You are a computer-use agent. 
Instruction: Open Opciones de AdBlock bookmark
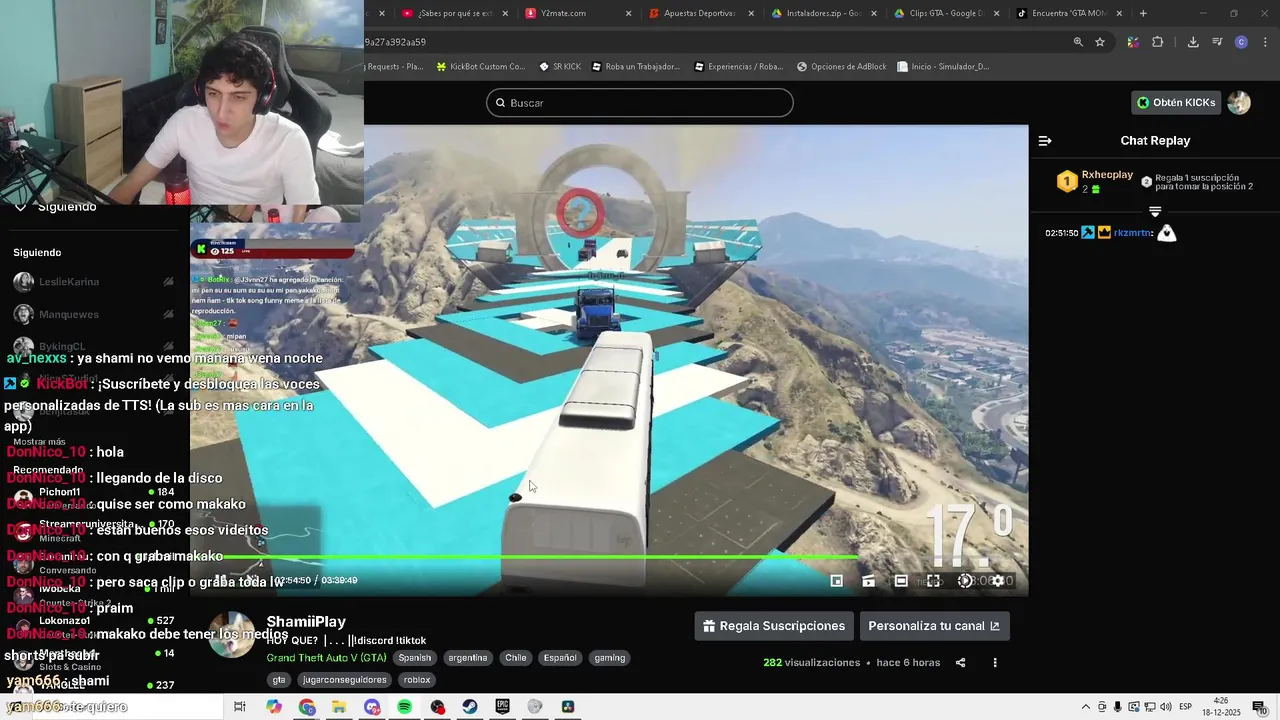click(x=841, y=67)
